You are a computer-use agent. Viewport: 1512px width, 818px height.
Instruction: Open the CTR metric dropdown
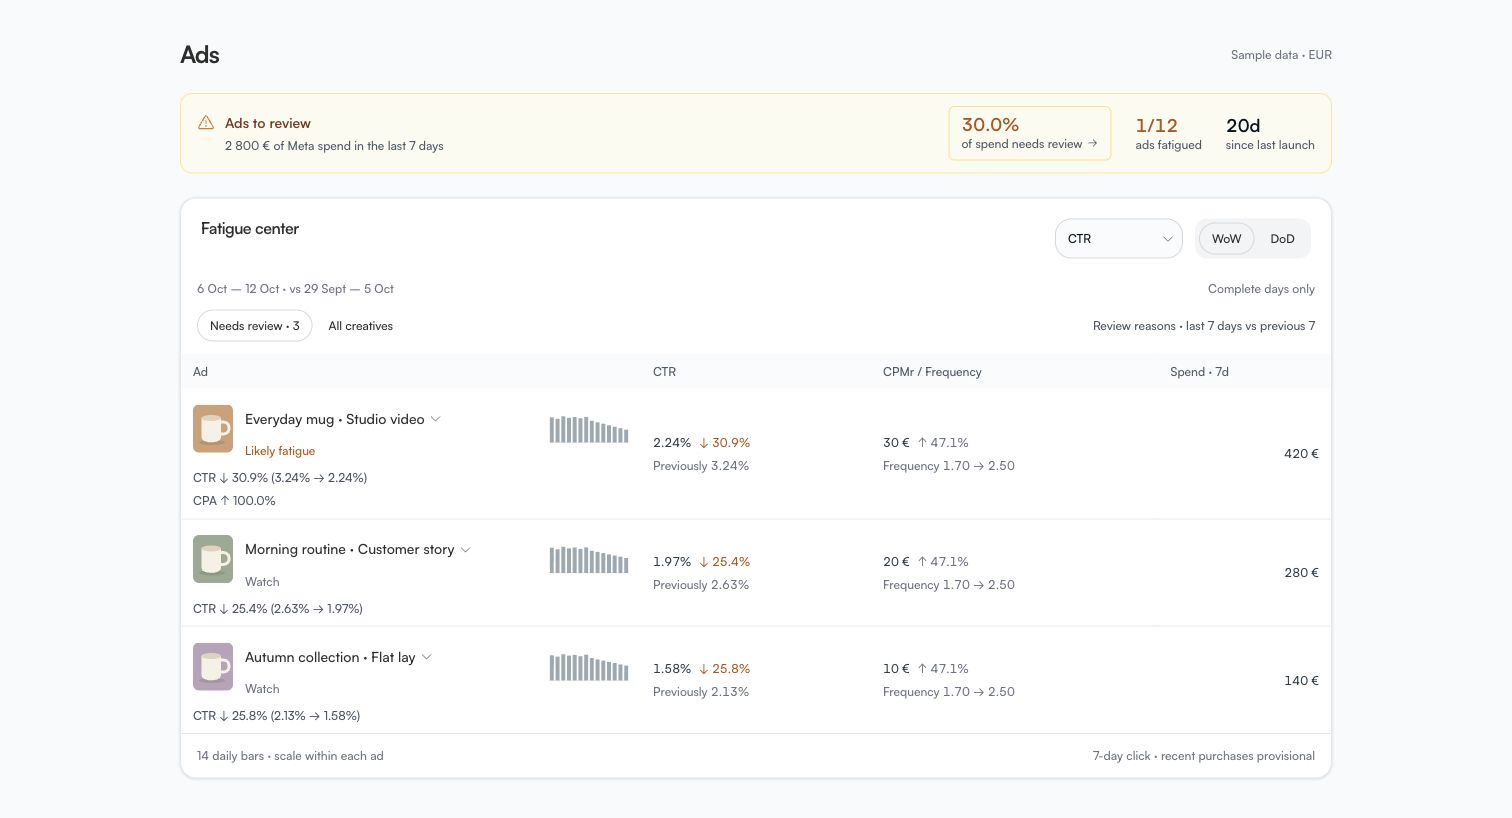coord(1119,238)
